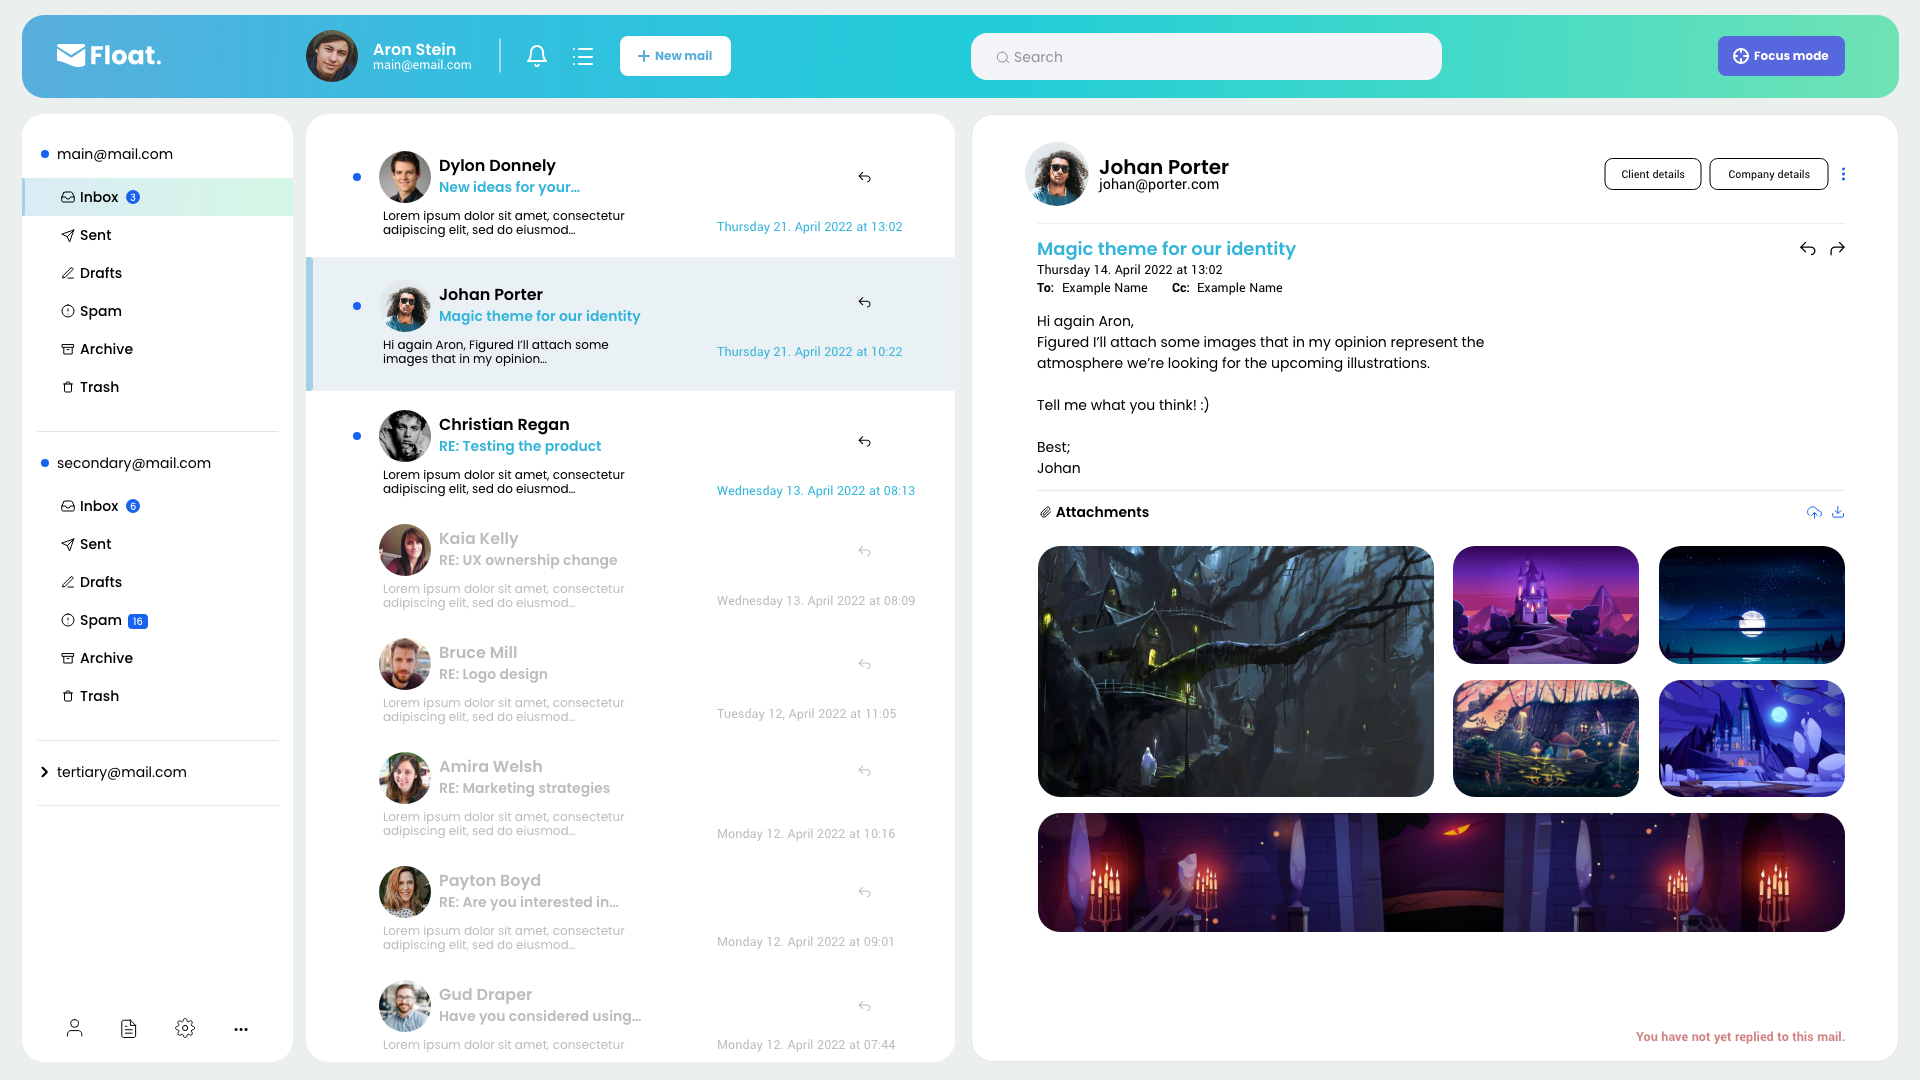Open the profile person icon in sidebar
This screenshot has width=1920, height=1080.
point(75,1028)
